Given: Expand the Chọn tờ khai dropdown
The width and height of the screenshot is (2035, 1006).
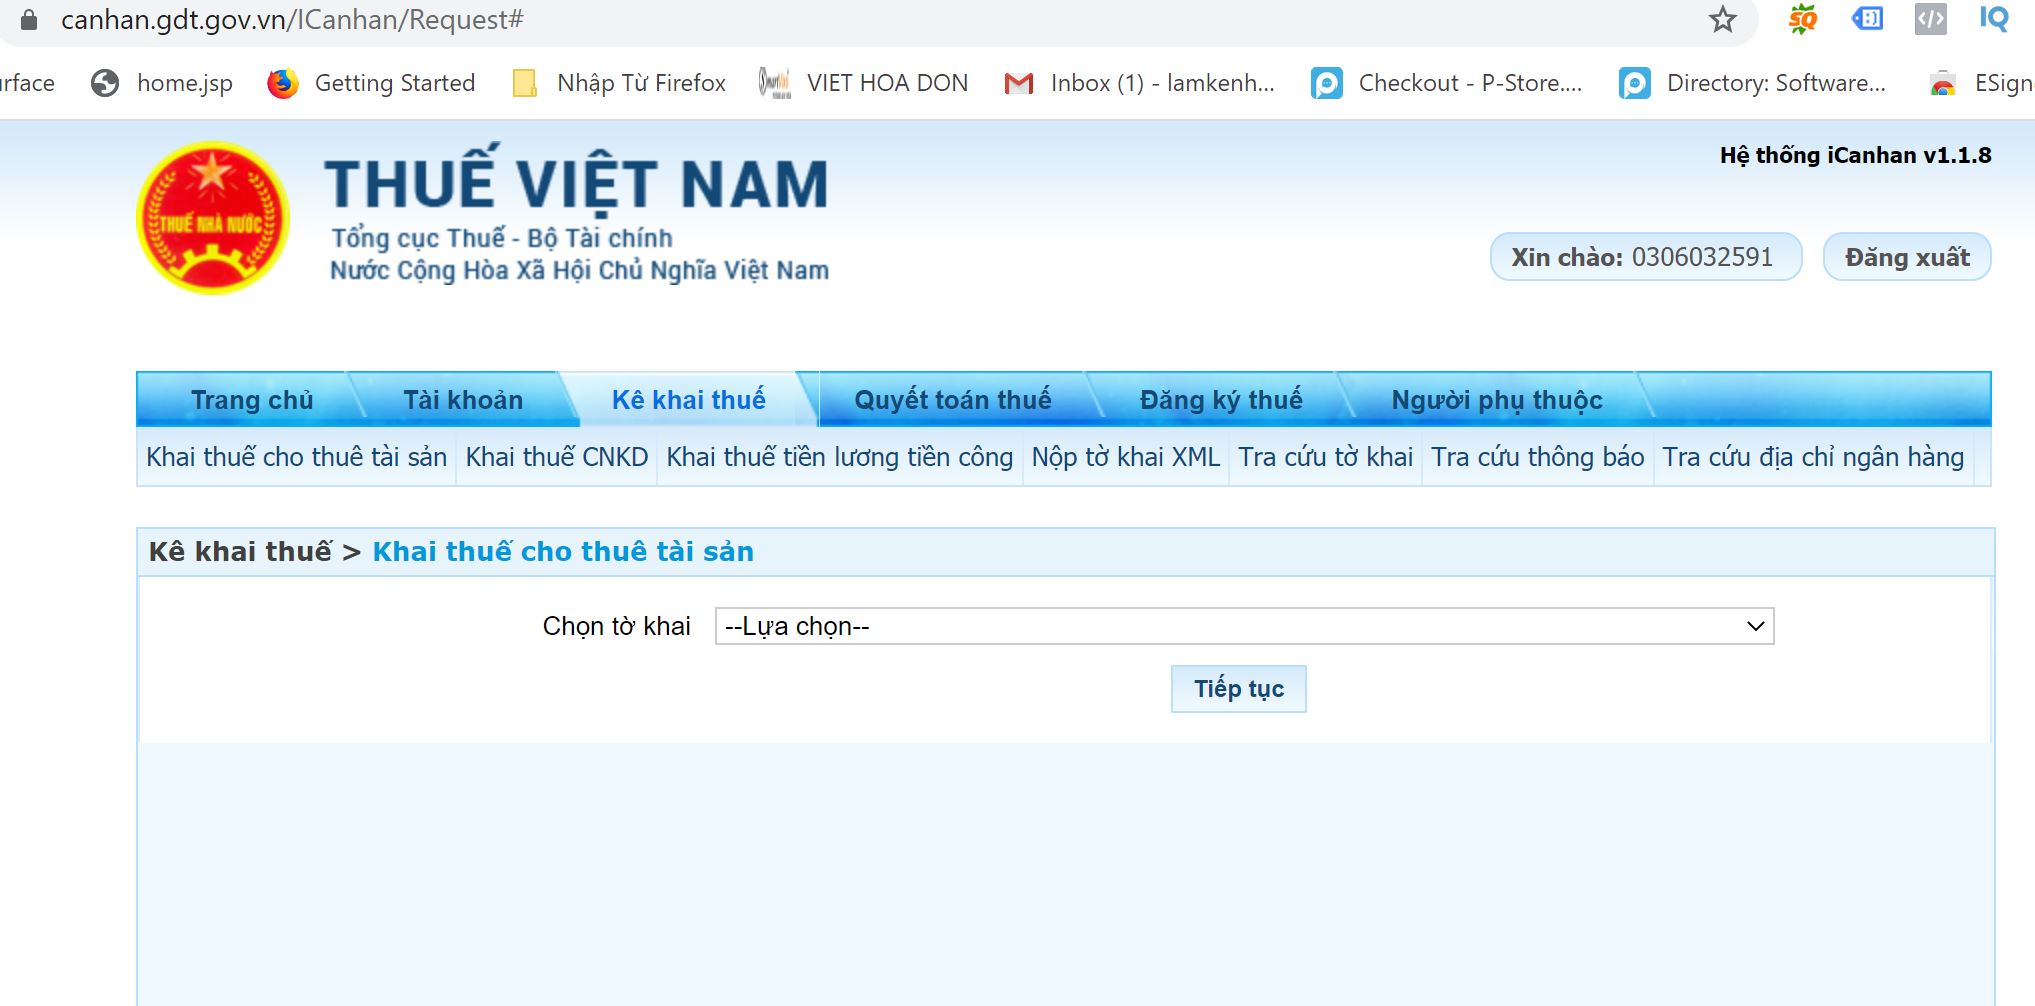Looking at the screenshot, I should 1244,626.
